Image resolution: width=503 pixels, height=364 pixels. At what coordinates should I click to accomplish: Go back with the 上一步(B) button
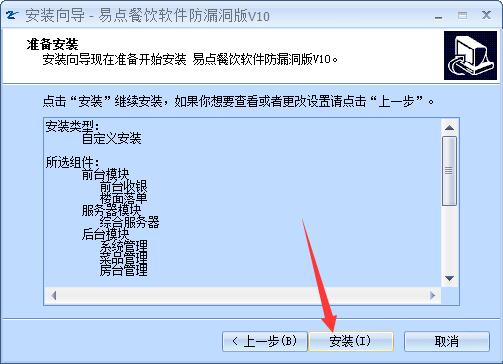(265, 341)
